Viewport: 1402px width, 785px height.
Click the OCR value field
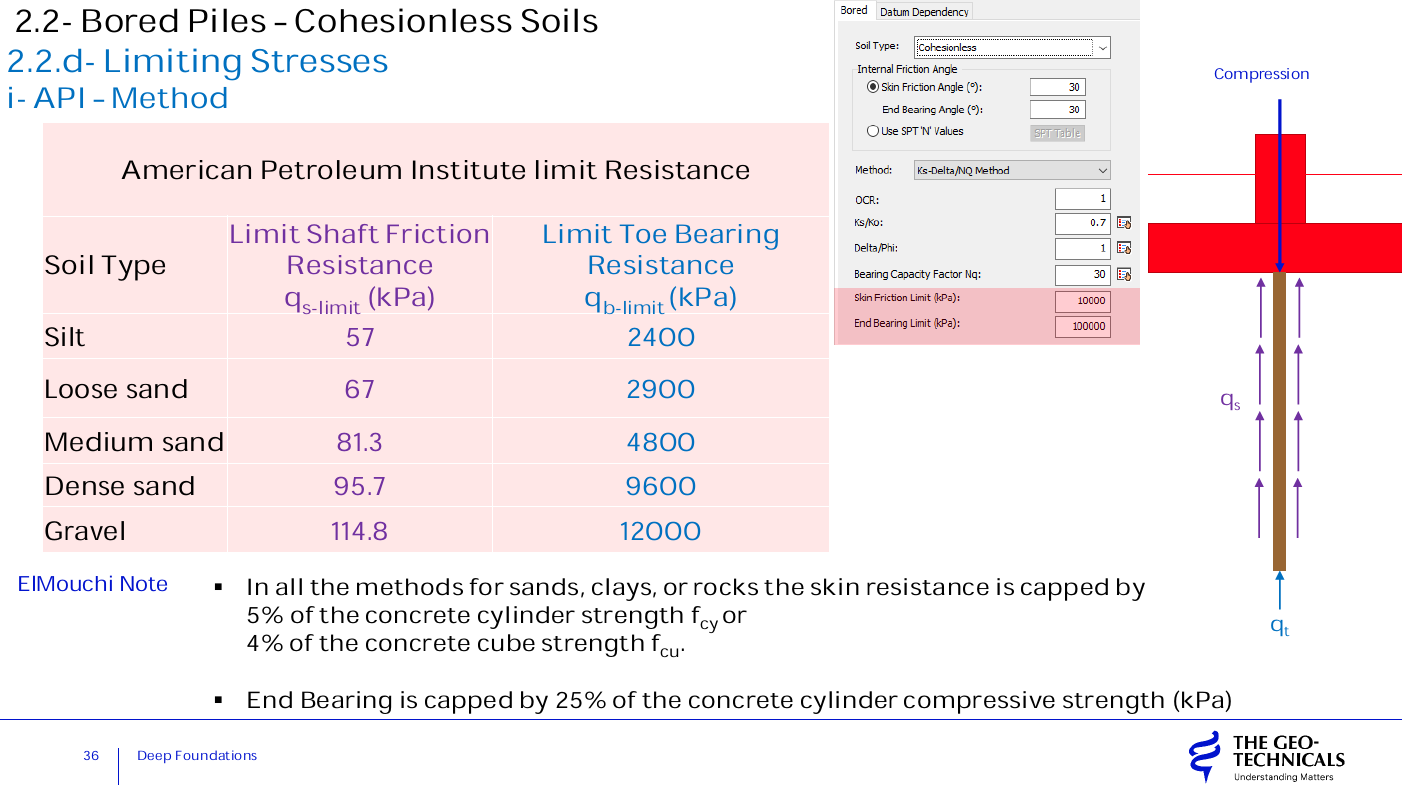pos(1082,199)
